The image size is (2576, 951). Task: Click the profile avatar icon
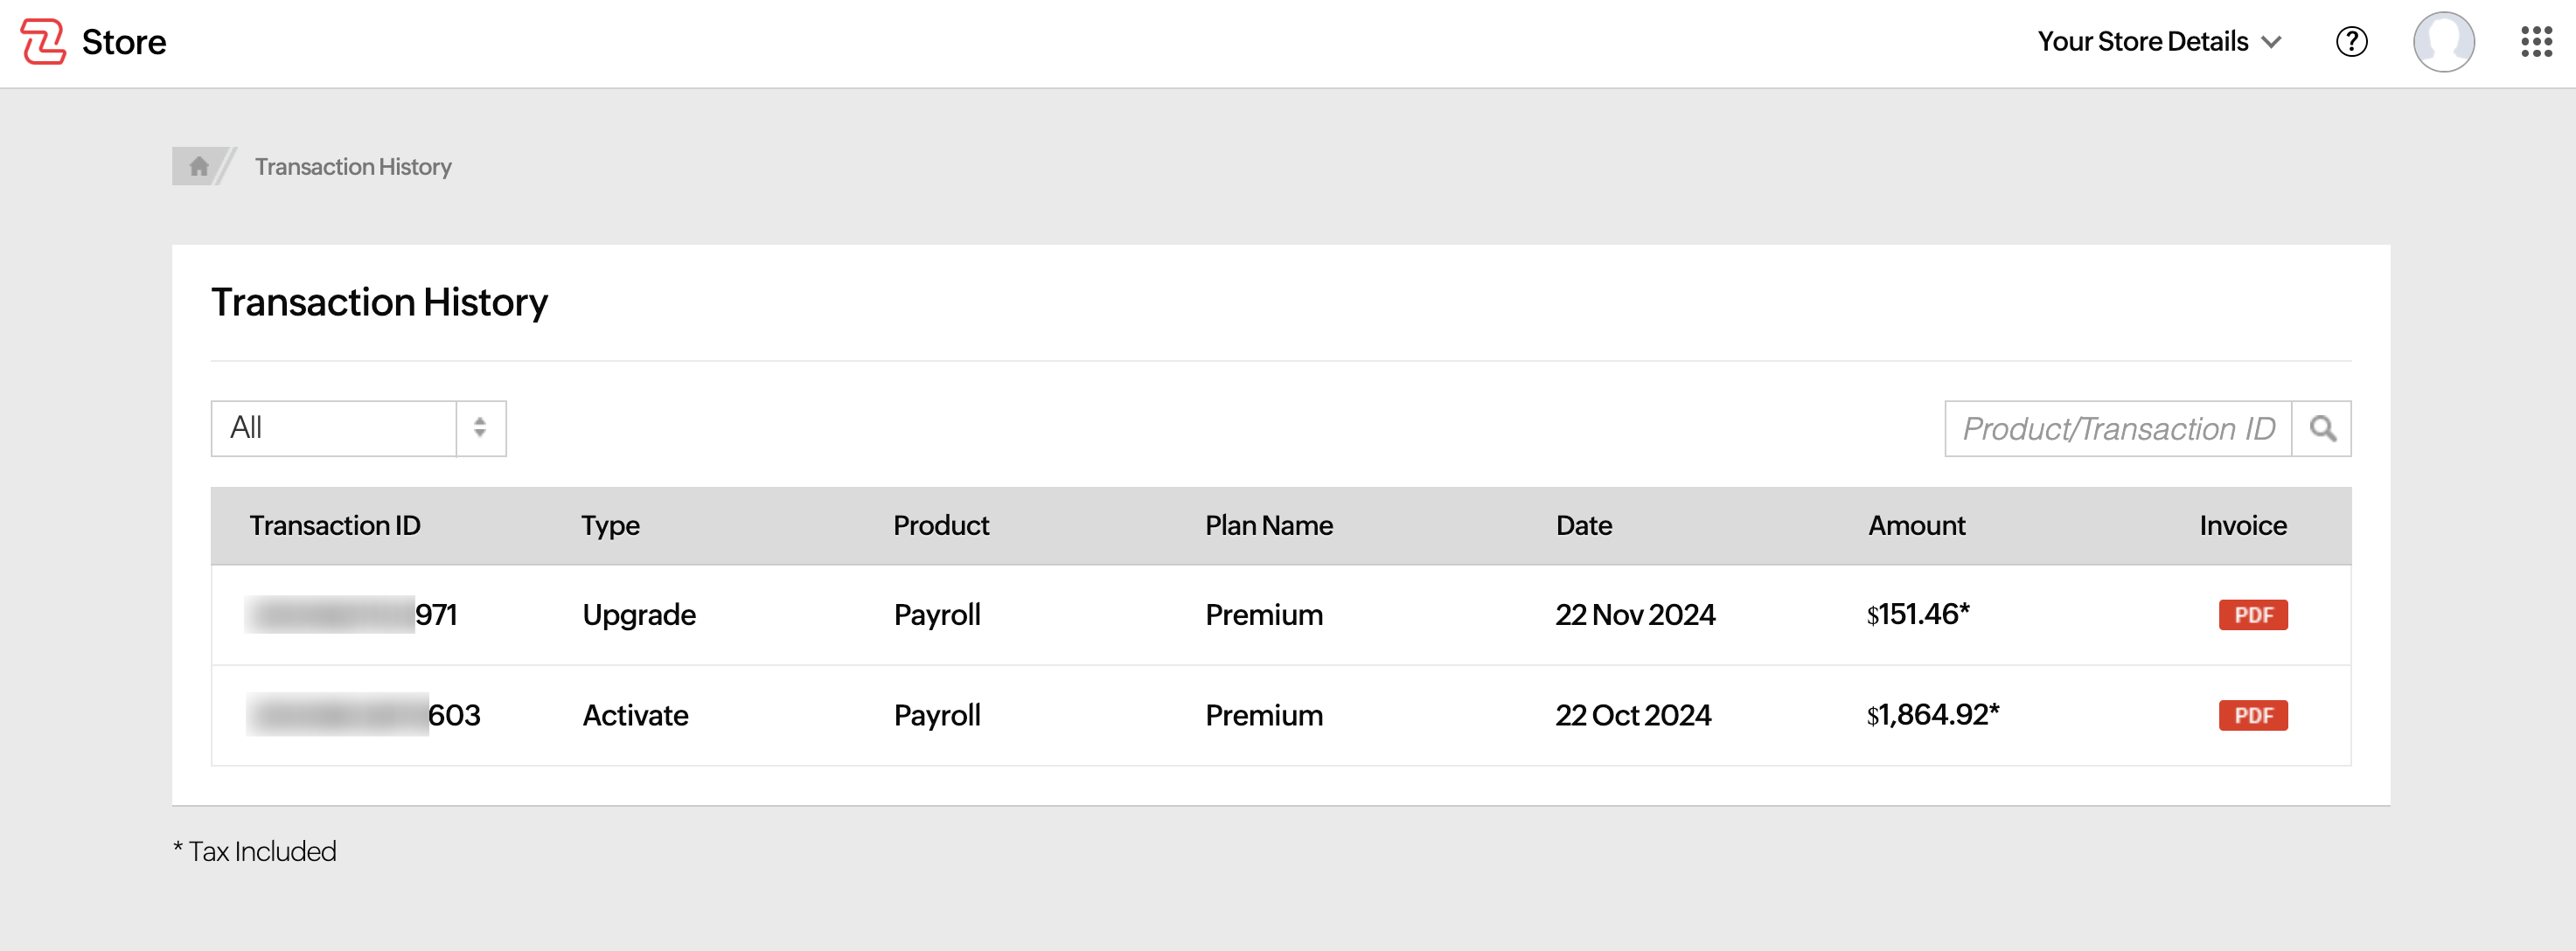[x=2444, y=41]
